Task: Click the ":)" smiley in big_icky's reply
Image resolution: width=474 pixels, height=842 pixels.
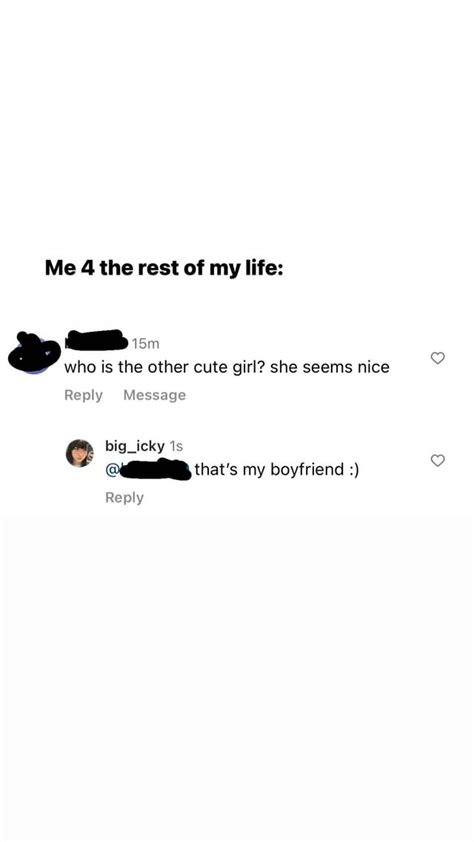Action: [353, 470]
